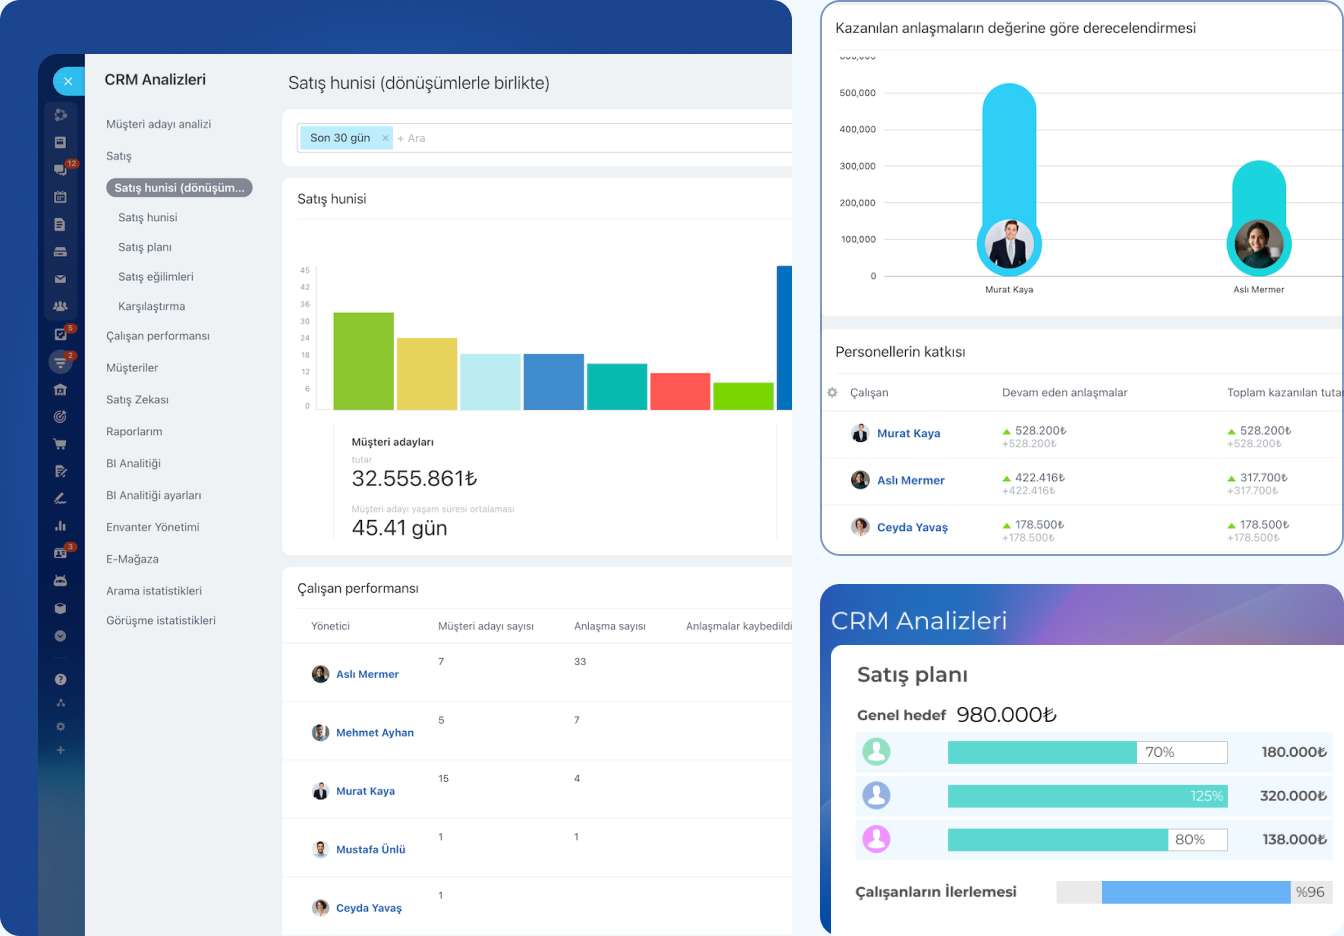1344x936 pixels.
Task: Open the robot automation icon in the sidebar
Action: click(x=60, y=580)
